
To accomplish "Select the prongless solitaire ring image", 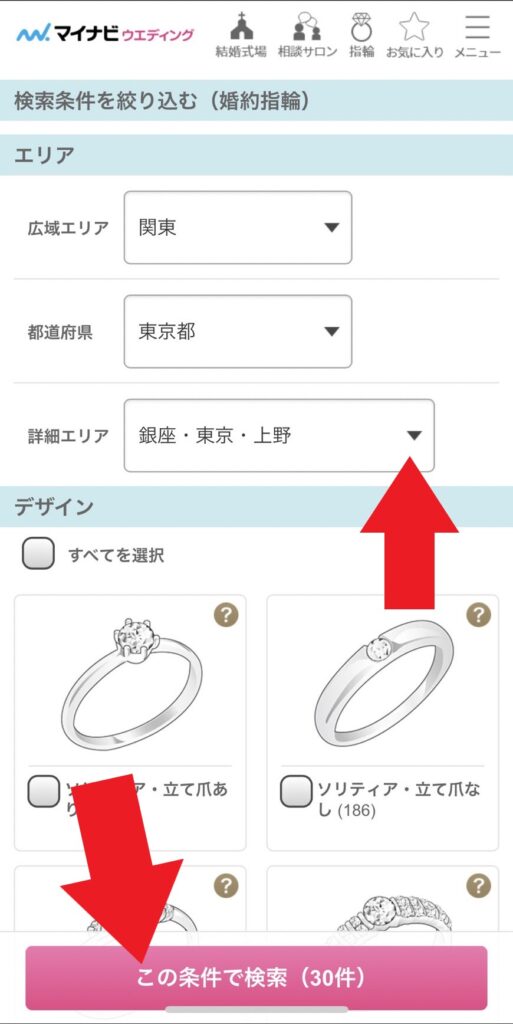I will [384, 682].
